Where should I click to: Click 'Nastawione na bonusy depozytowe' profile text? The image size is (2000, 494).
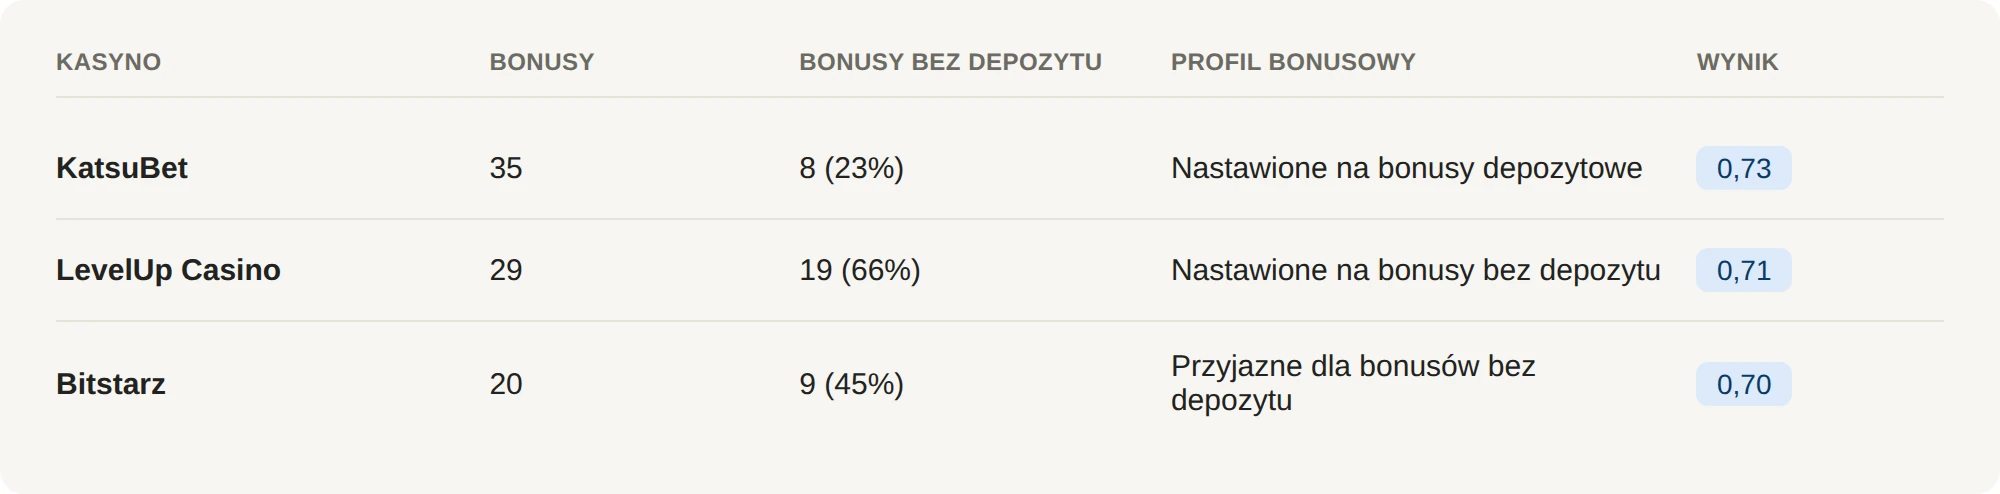pyautogui.click(x=1406, y=168)
